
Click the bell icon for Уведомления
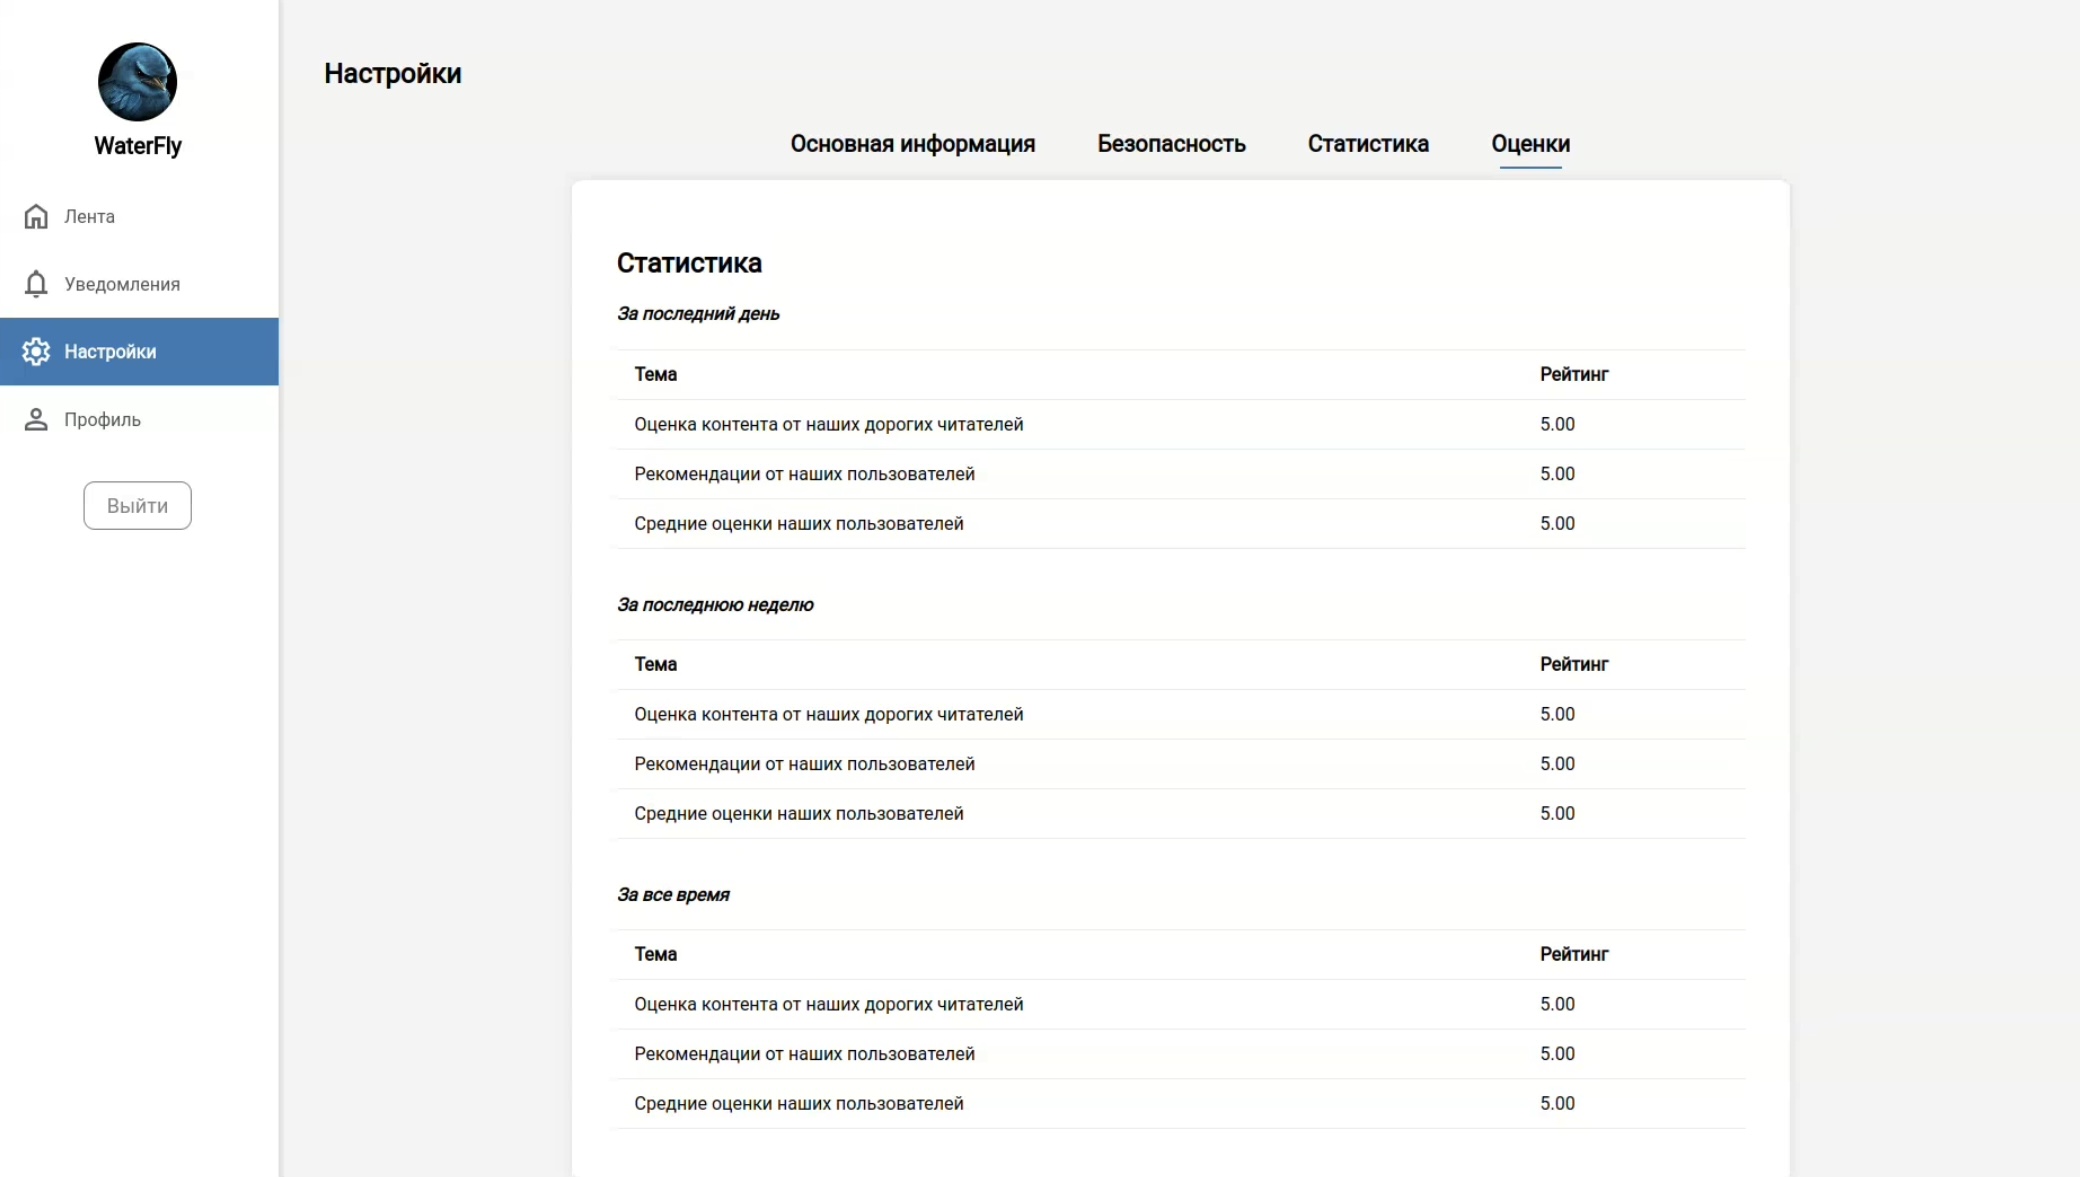click(x=36, y=284)
